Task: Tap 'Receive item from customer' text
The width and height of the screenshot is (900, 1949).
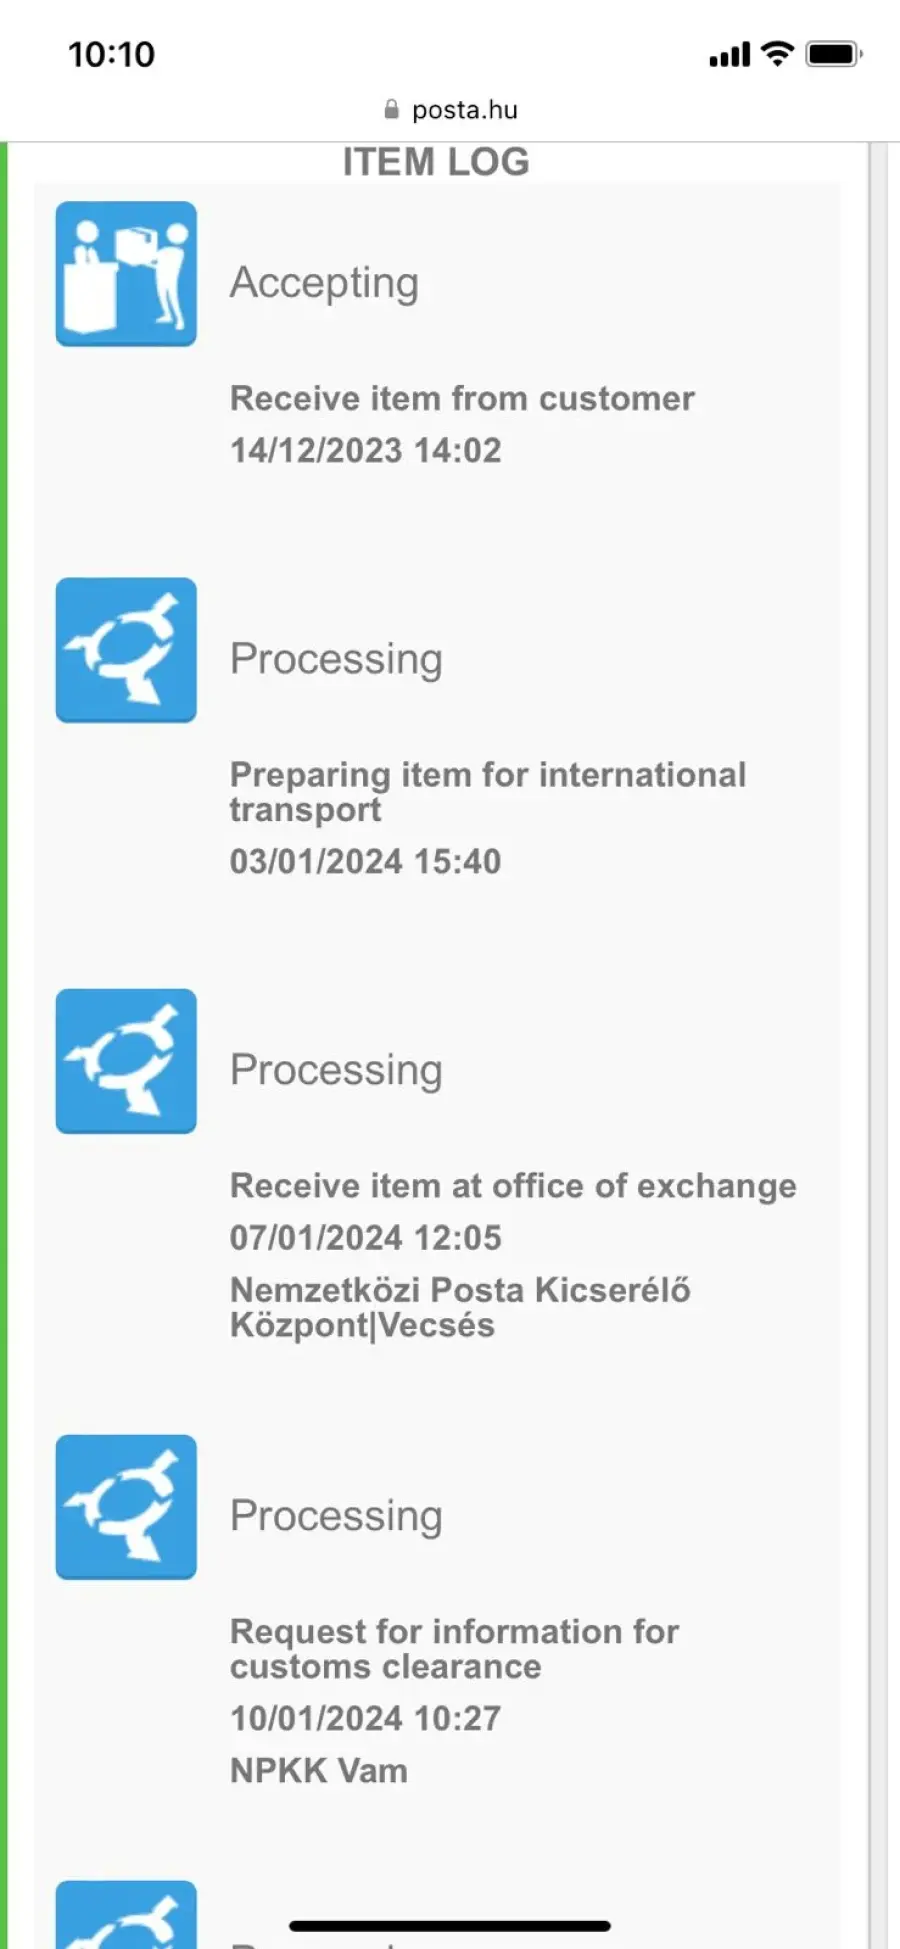Action: click(462, 398)
